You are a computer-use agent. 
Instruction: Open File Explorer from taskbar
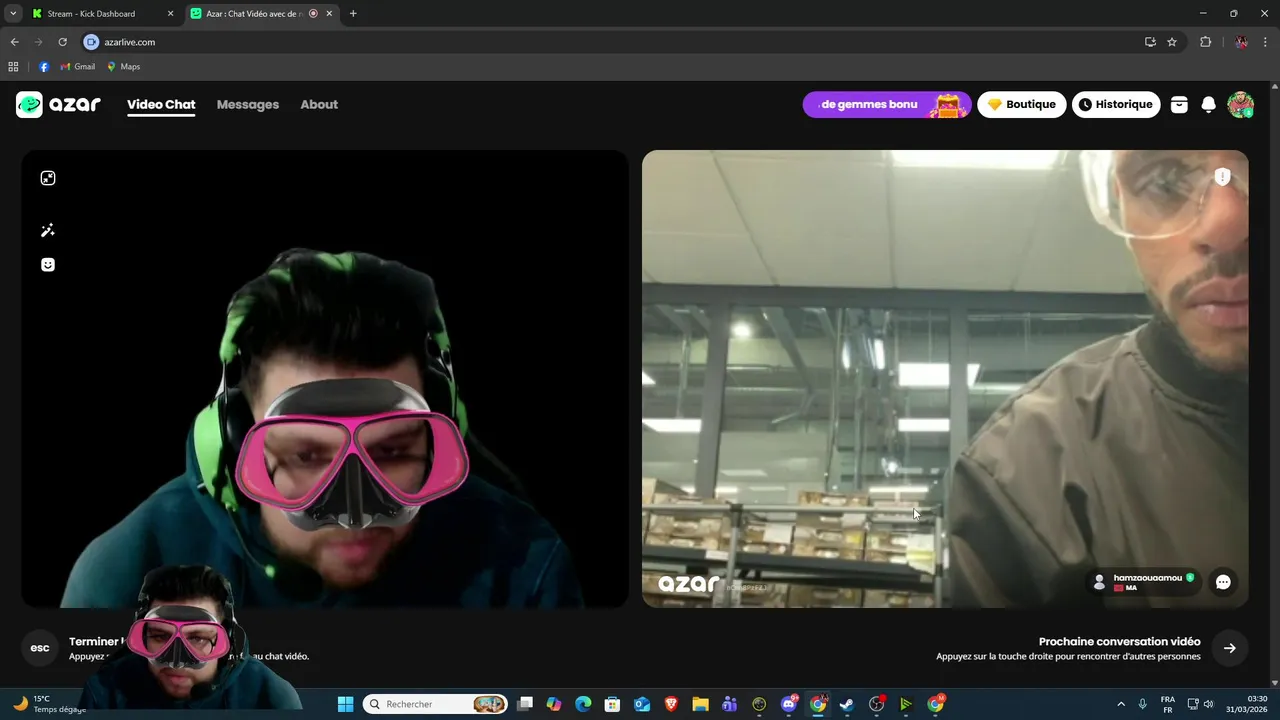(700, 704)
